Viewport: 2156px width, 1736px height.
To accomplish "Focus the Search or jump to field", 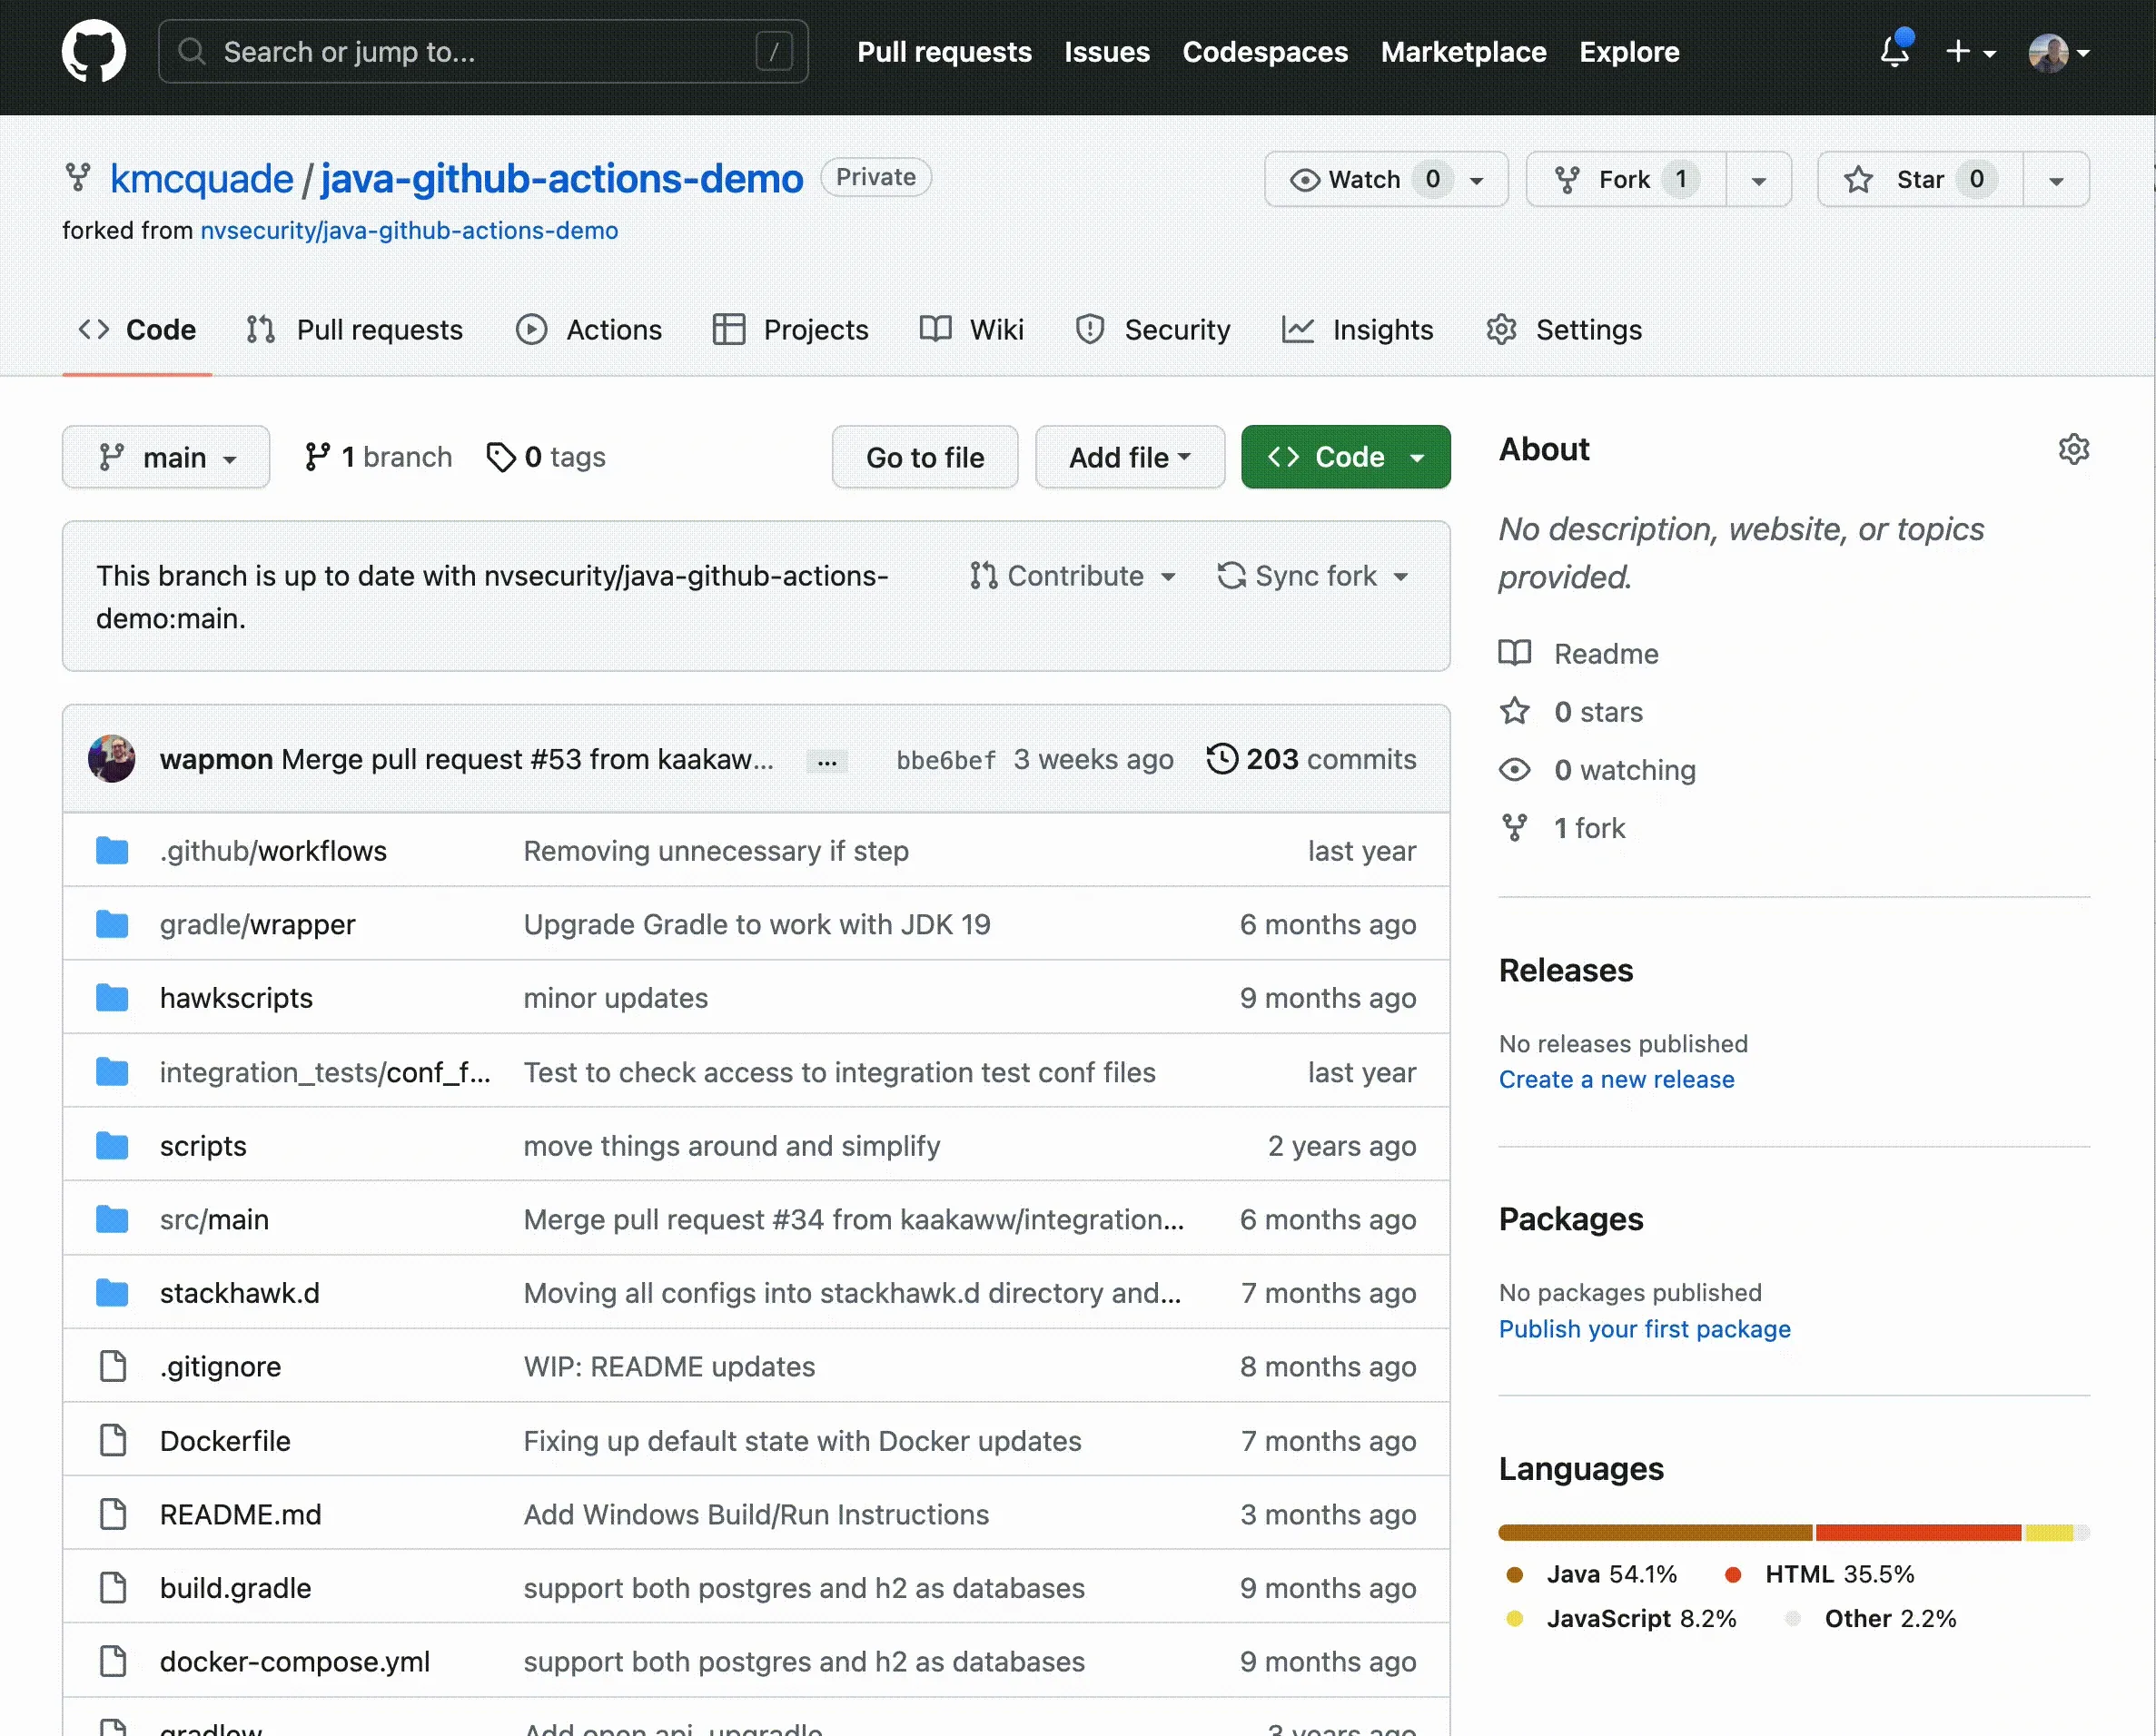I will [484, 52].
